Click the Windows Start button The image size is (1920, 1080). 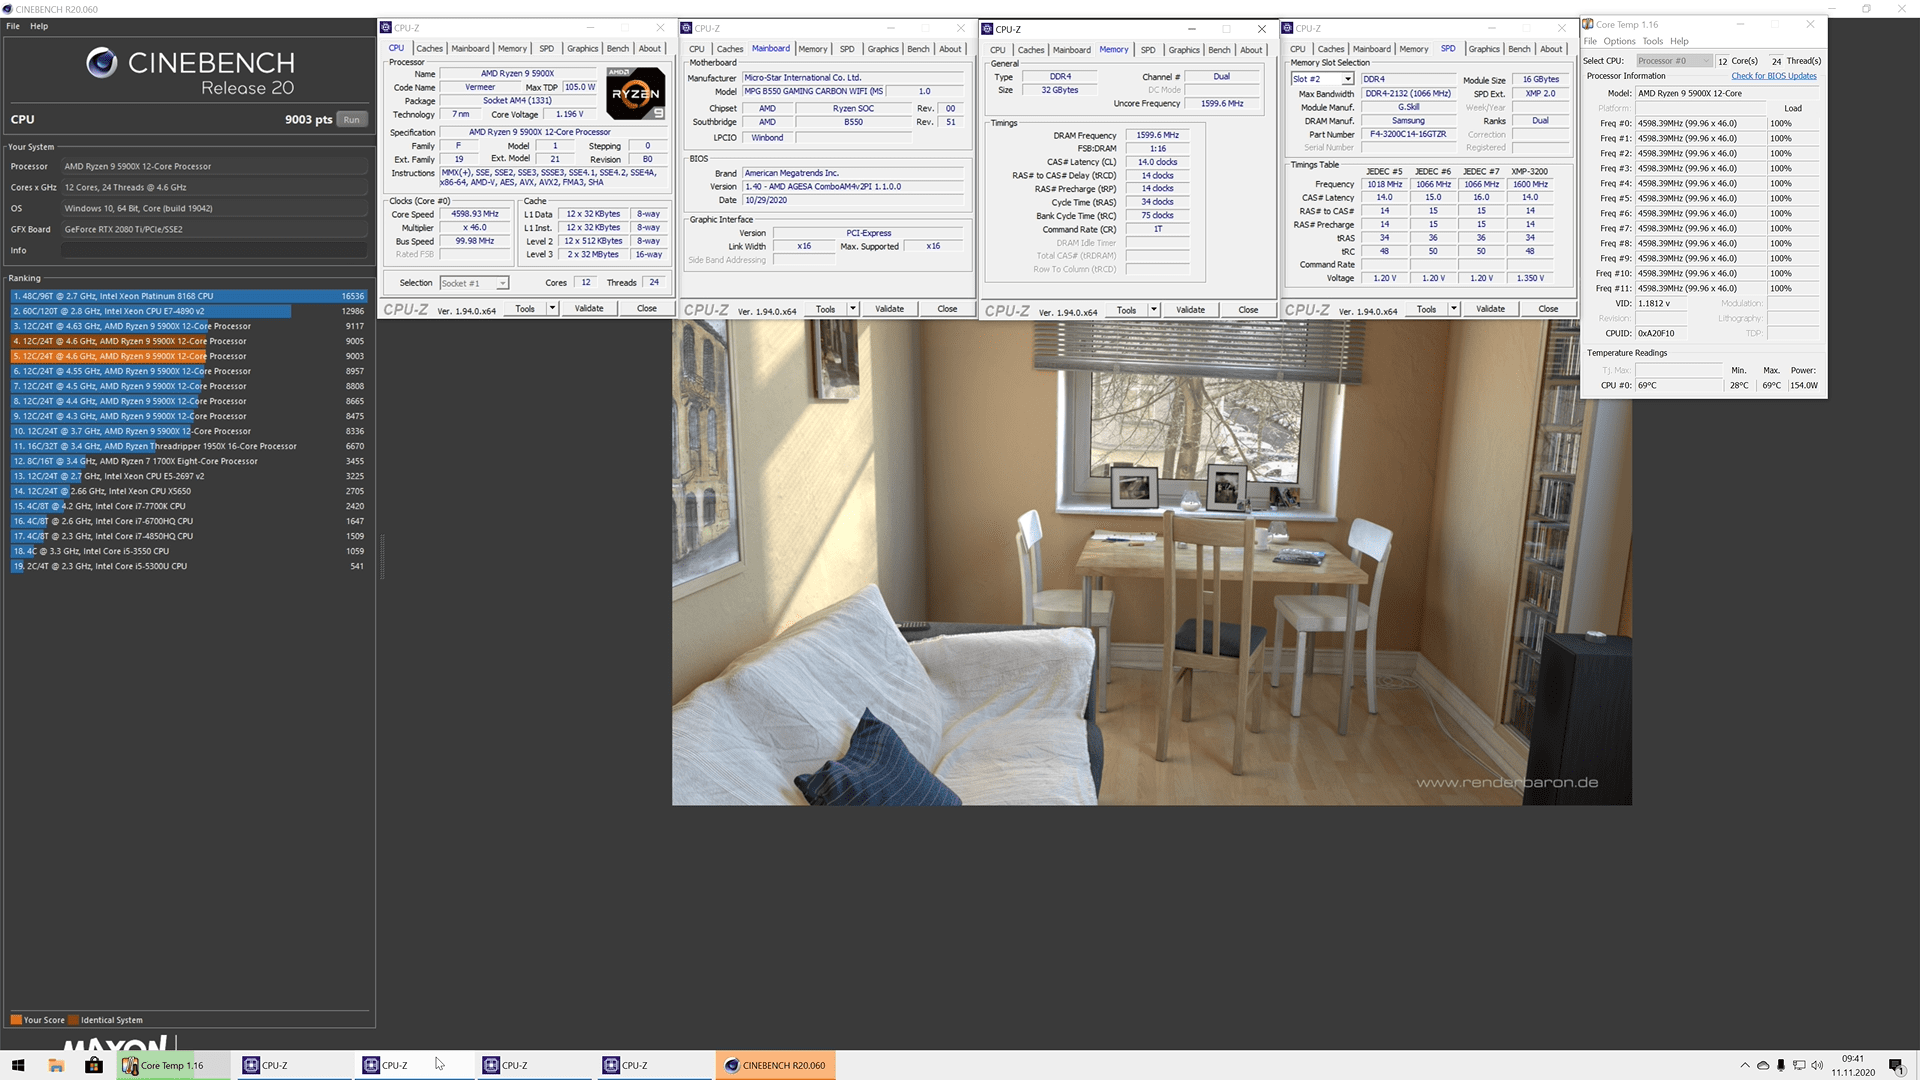coord(18,1065)
